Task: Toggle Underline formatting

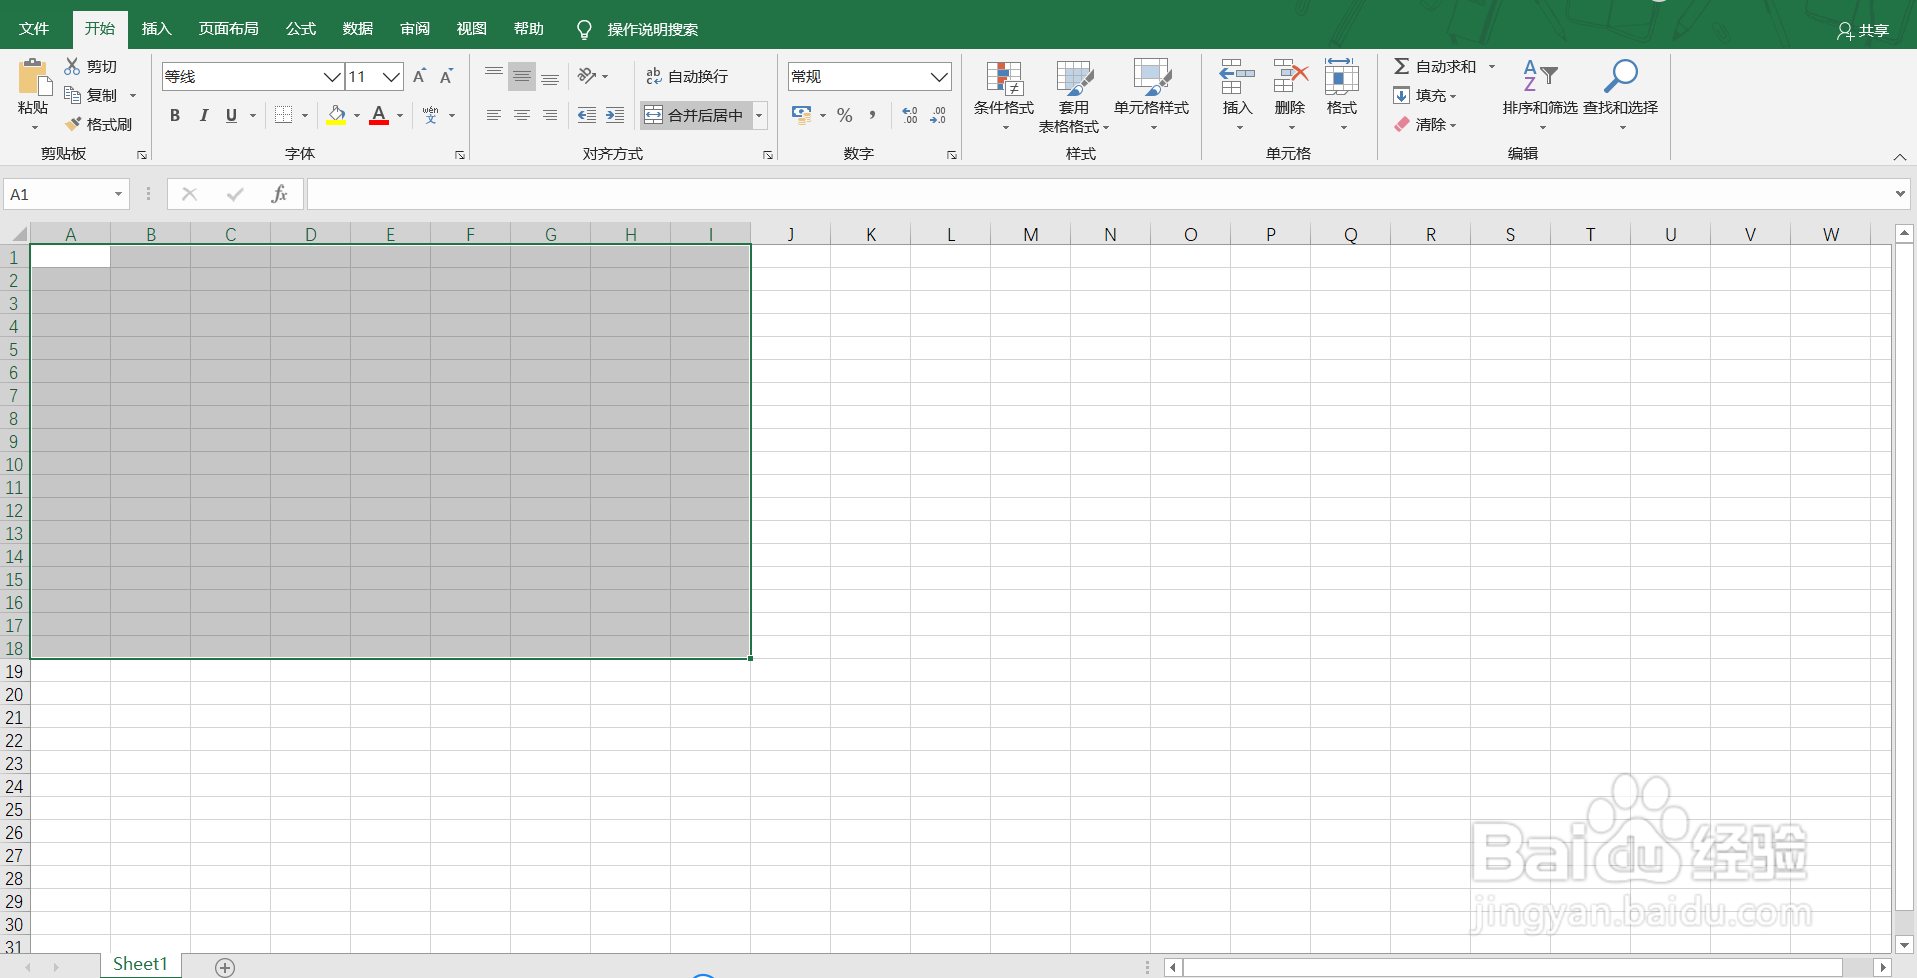Action: 231,115
